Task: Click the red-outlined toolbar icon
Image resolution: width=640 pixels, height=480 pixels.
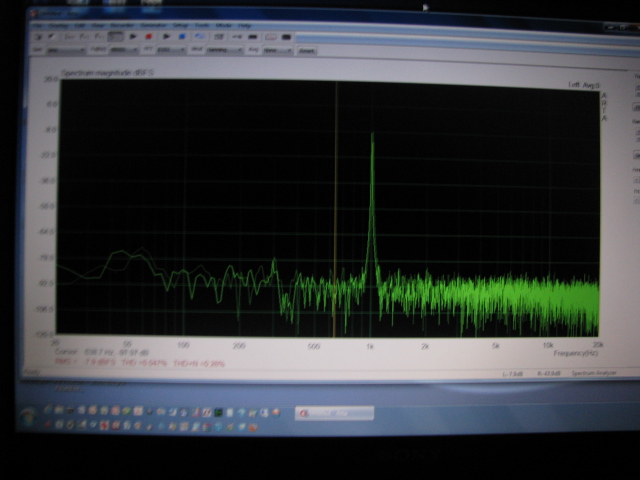Action: point(271,37)
